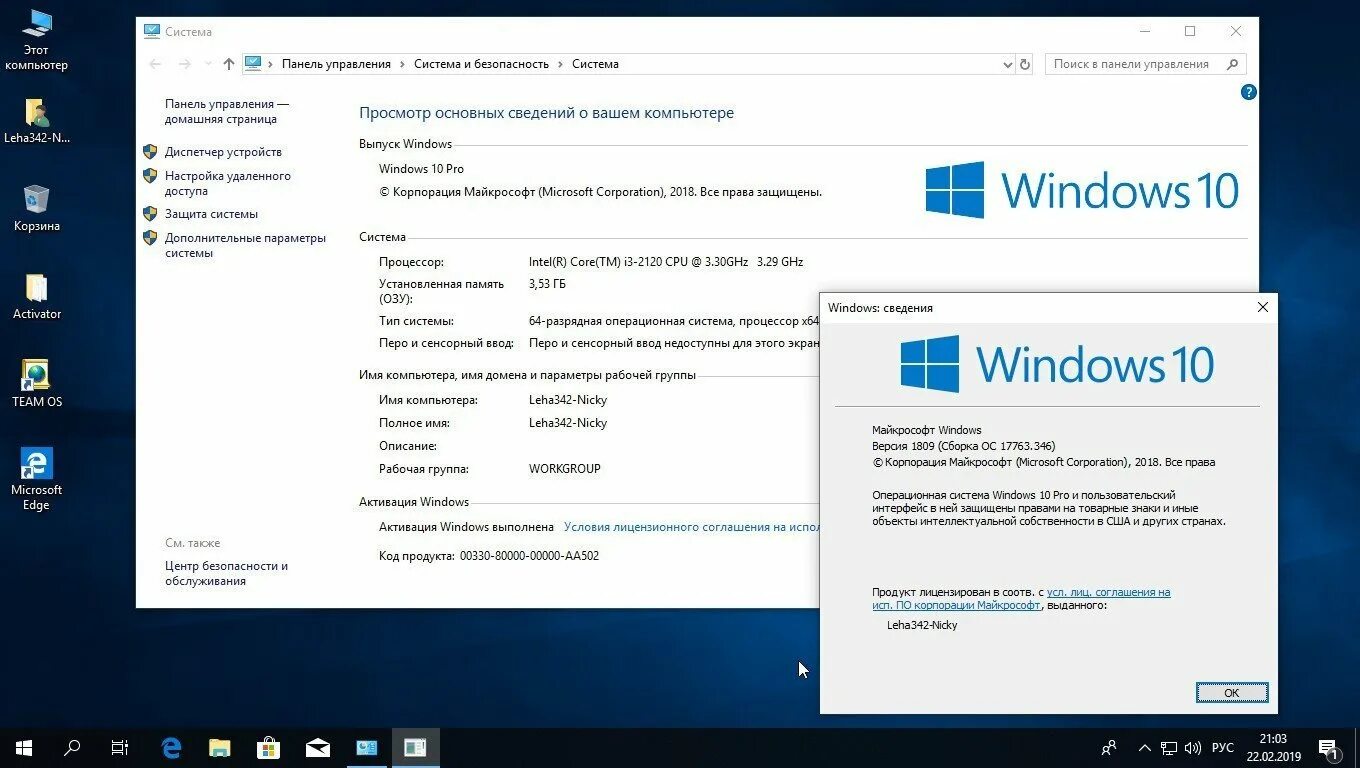Open Защита системы link
The width and height of the screenshot is (1360, 768).
tap(211, 214)
